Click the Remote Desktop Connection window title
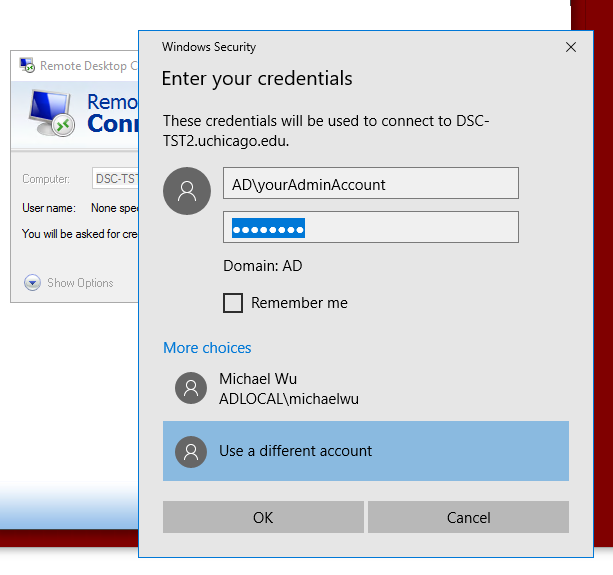Screen dimensions: 613x575 click(x=84, y=66)
